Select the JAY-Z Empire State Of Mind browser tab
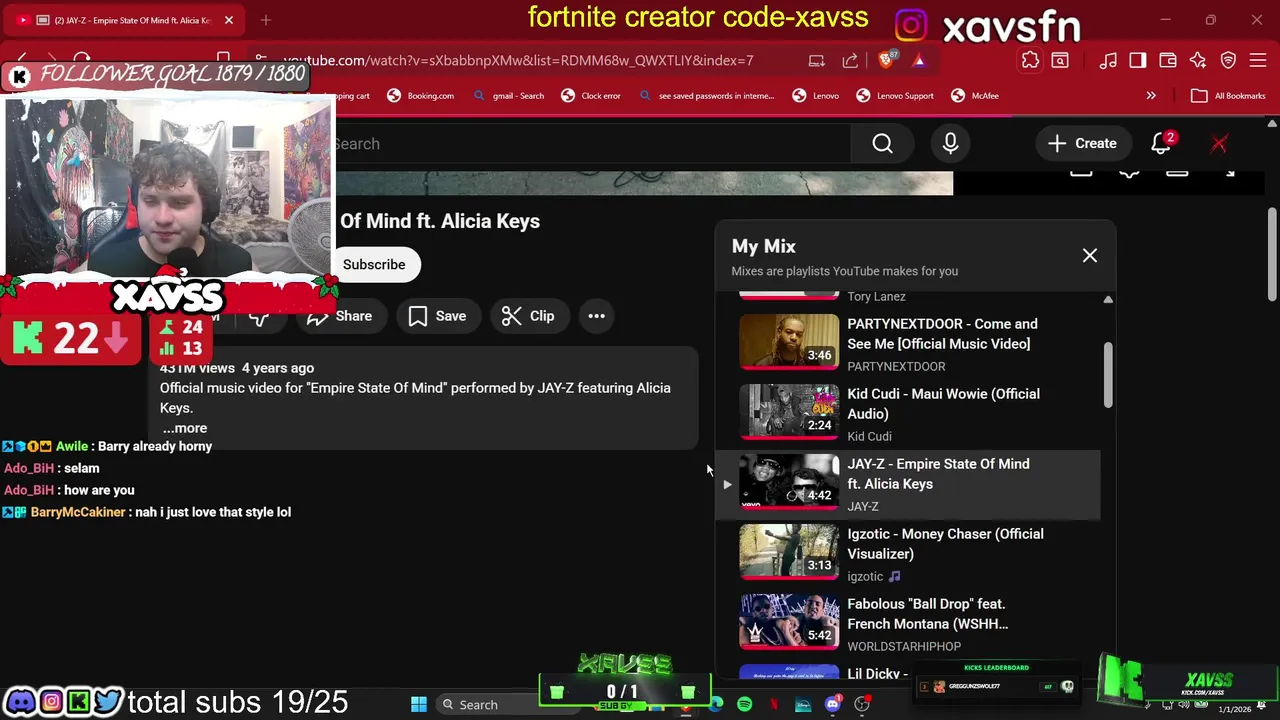1280x720 pixels. [124, 20]
